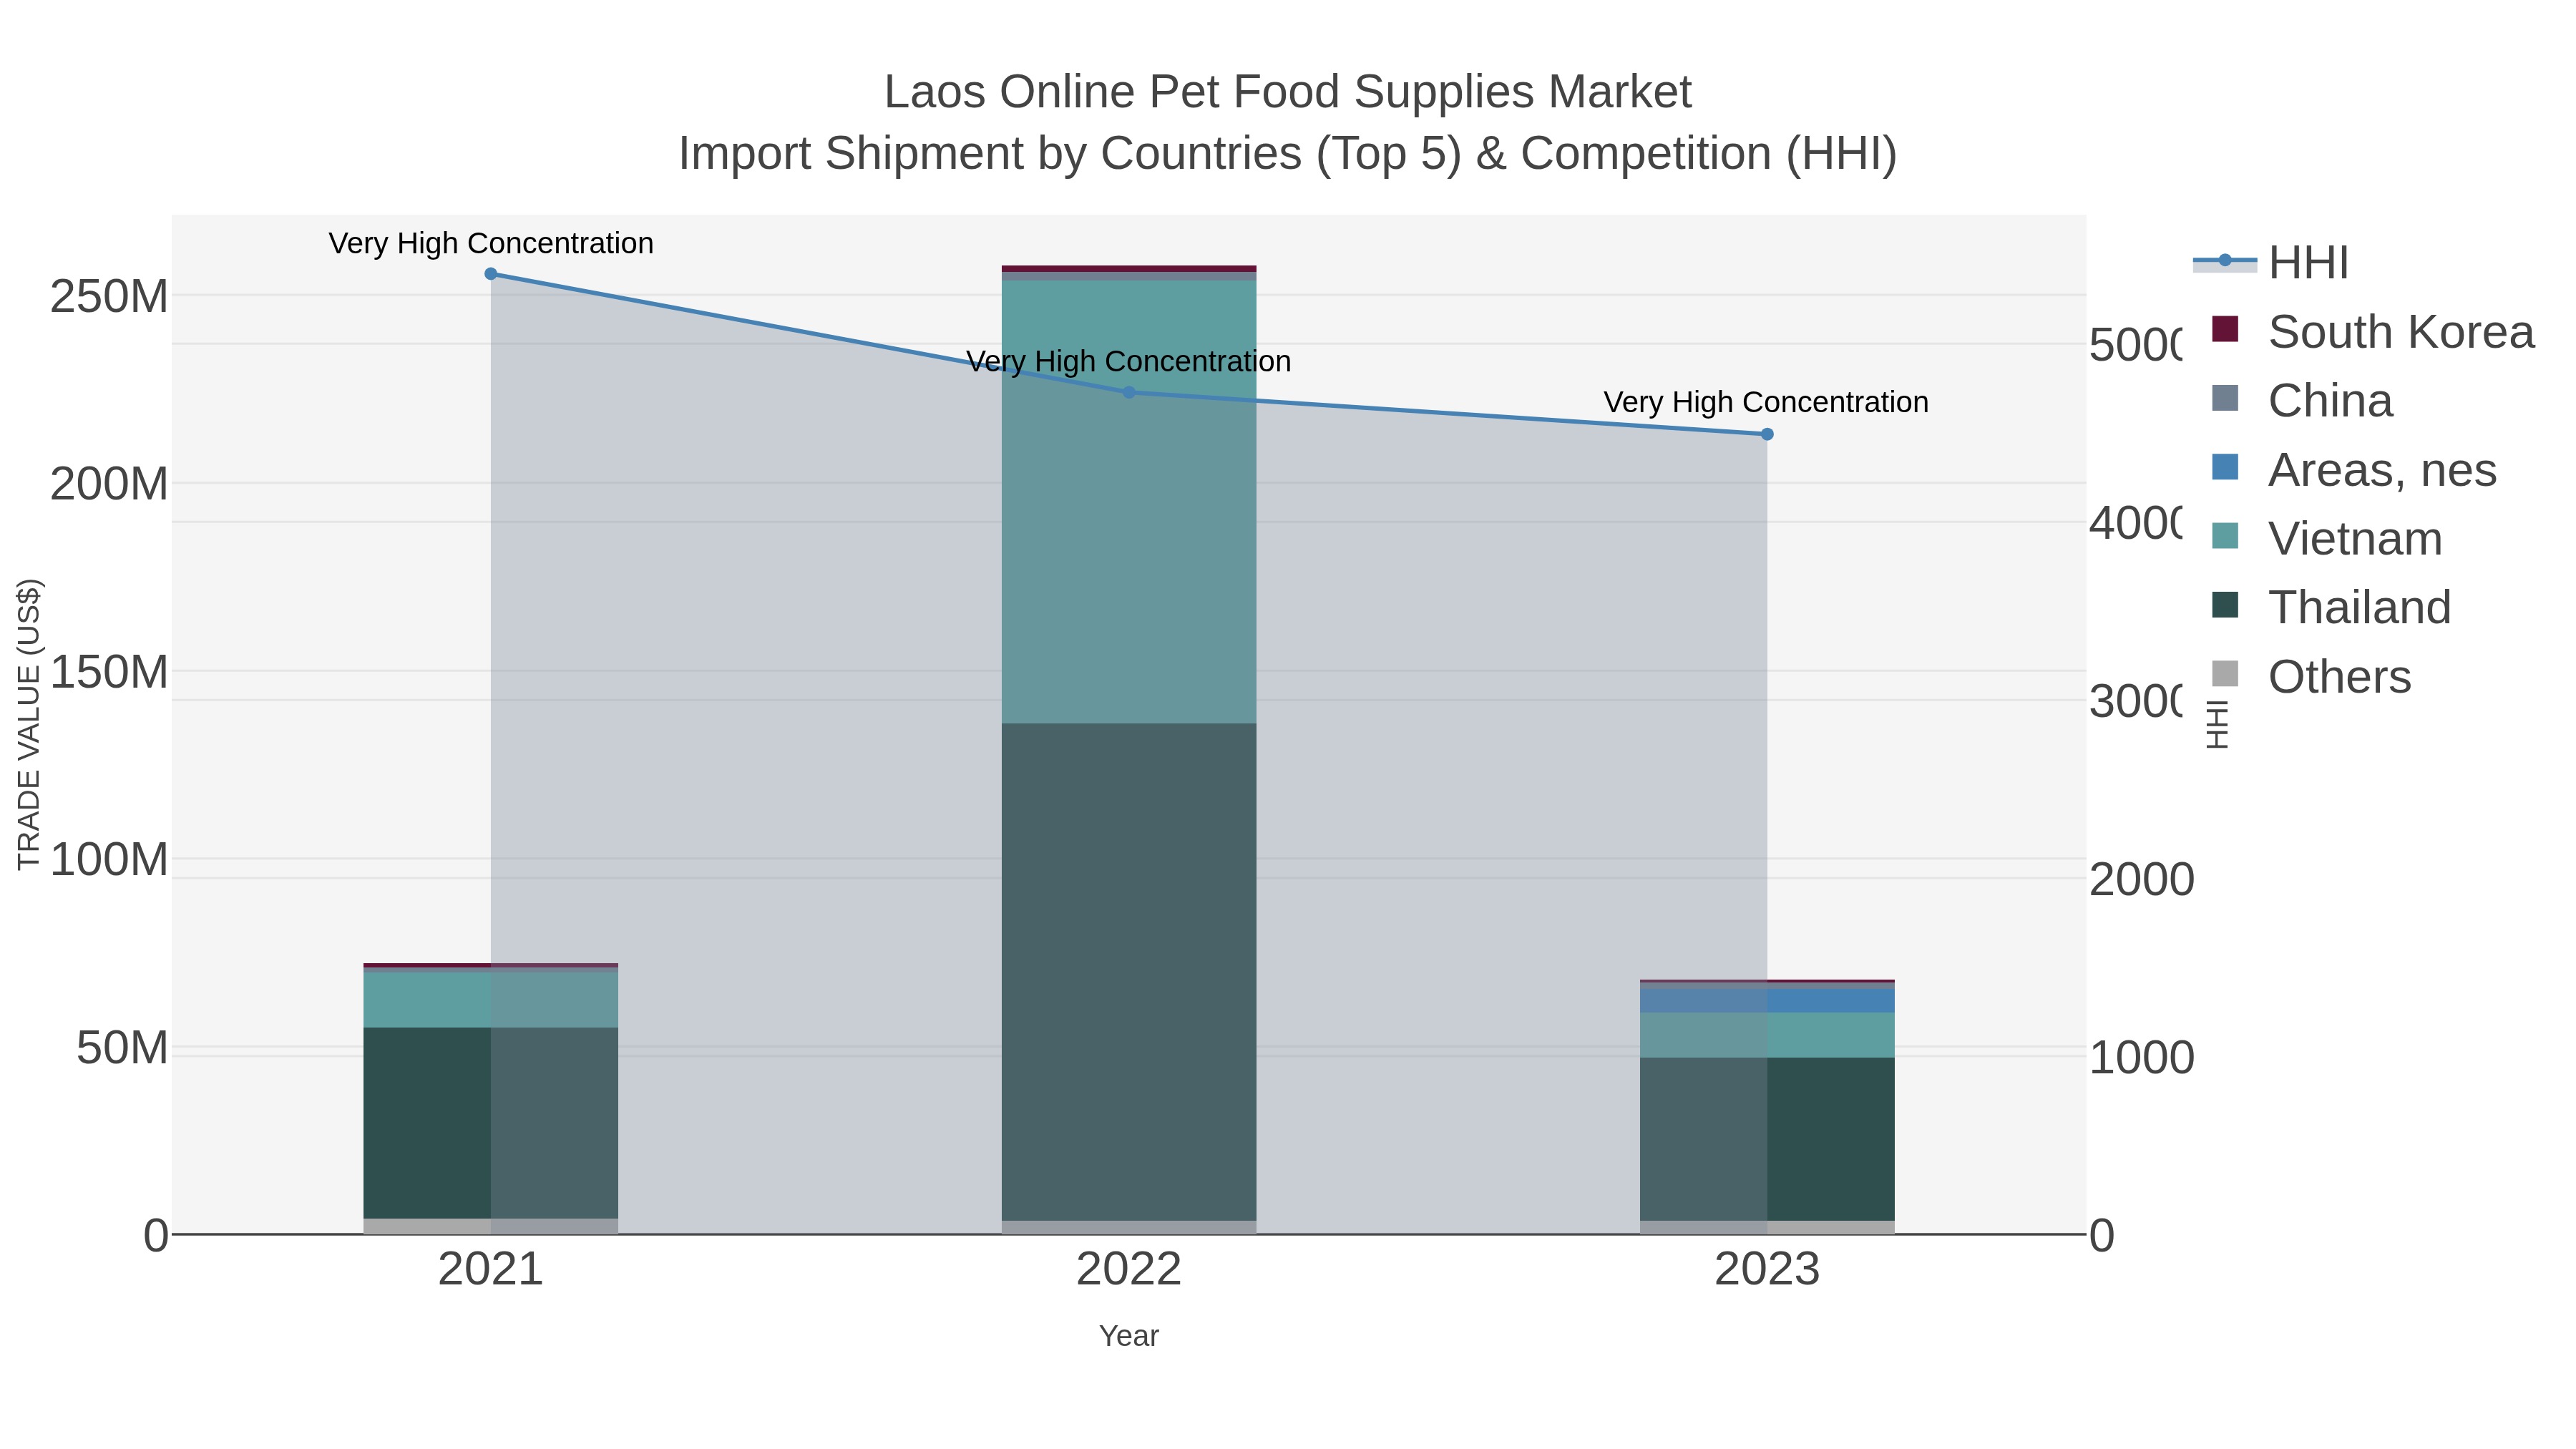The image size is (2576, 1449).
Task: Click the 100M y-axis tick label
Action: [109, 860]
